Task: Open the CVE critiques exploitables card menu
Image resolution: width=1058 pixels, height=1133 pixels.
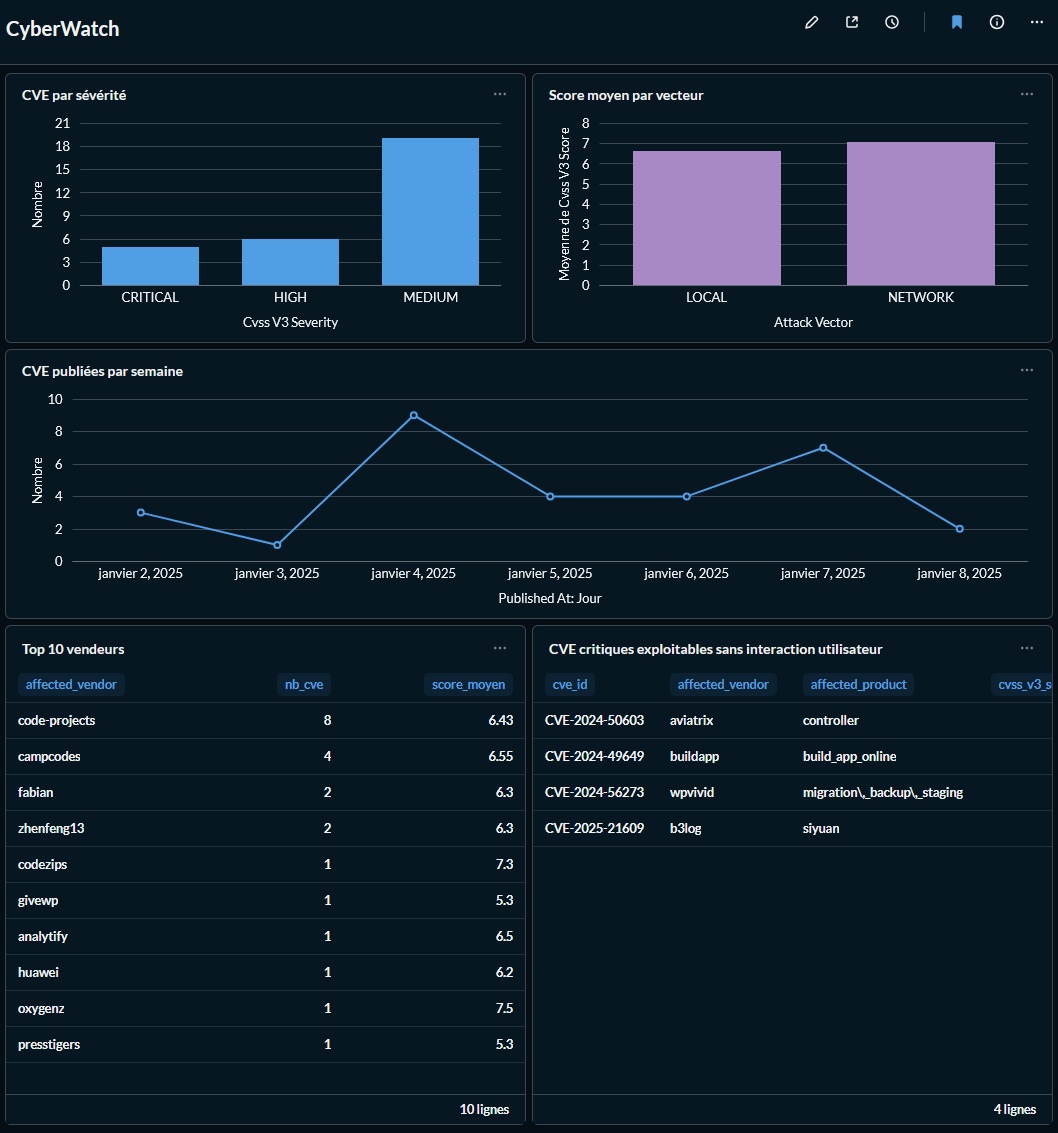Action: coord(1027,648)
